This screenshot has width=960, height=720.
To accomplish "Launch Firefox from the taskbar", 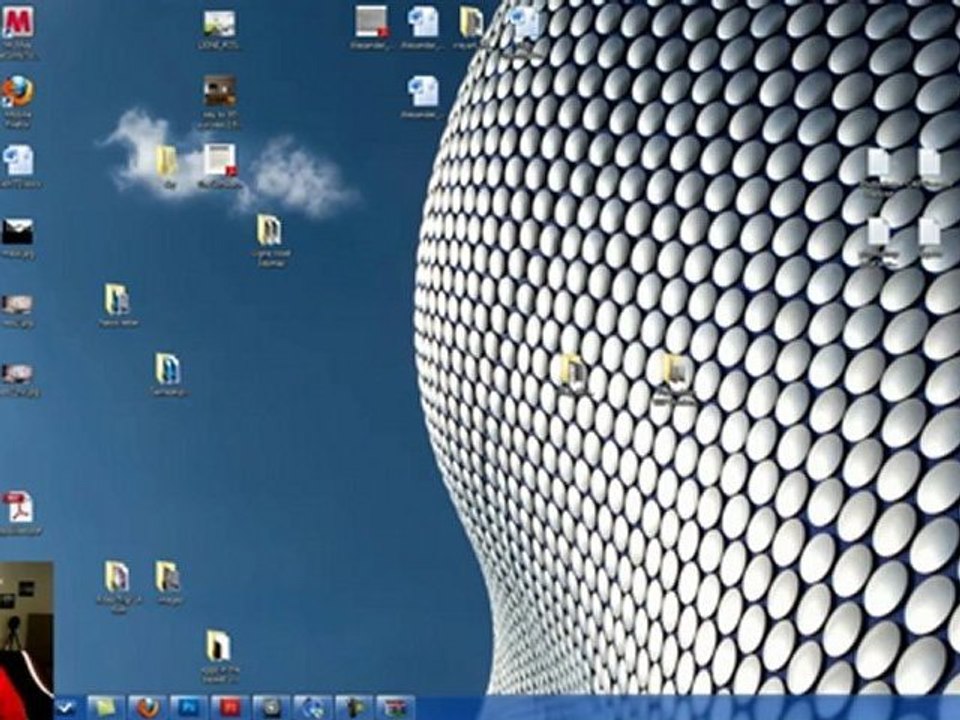I will tap(147, 708).
